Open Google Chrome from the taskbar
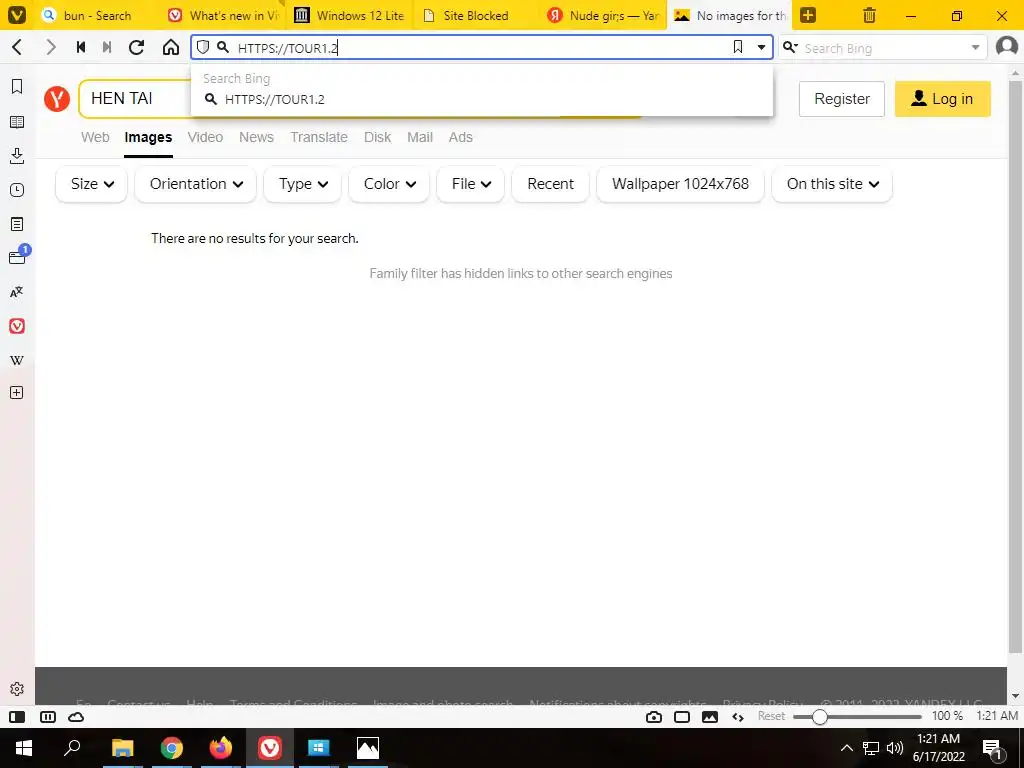Screen dimensions: 1024x768 172,748
